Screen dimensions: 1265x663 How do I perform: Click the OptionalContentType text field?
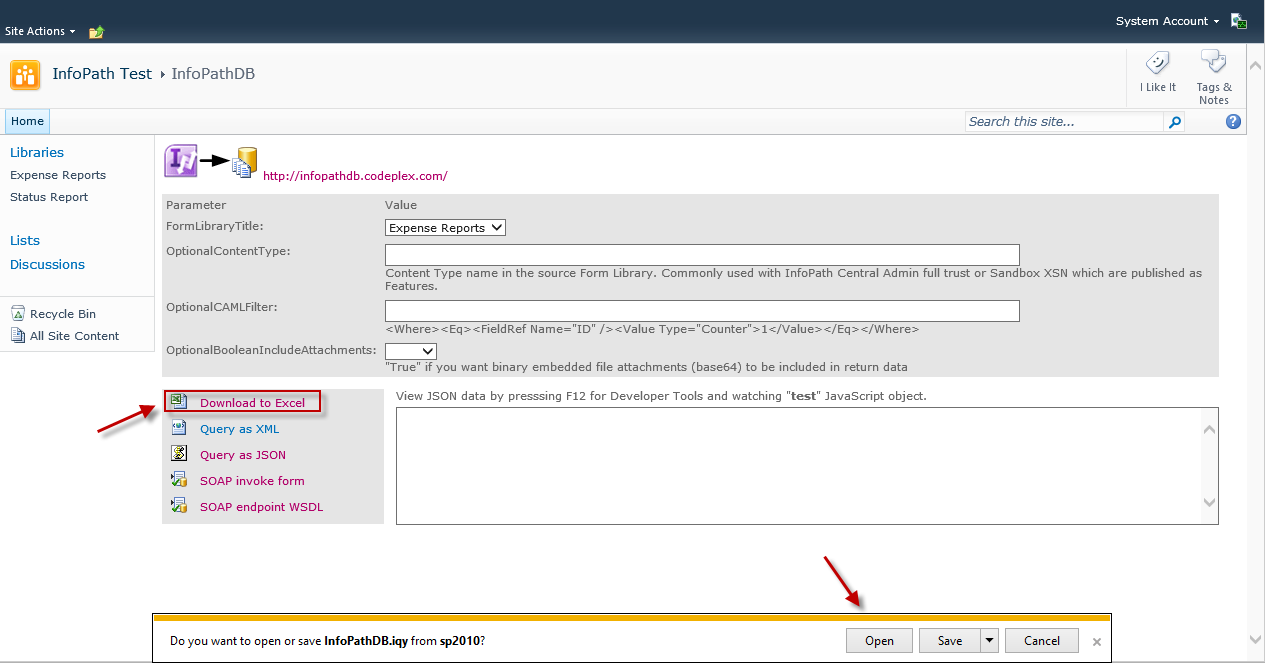pos(702,254)
